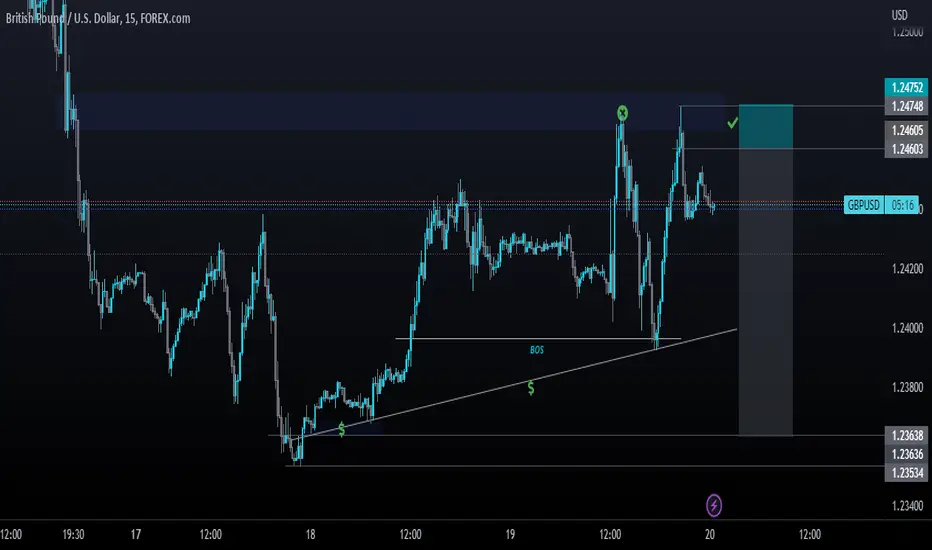The height and width of the screenshot is (550, 932).
Task: Open the purple lightning event icon
Action: (714, 505)
